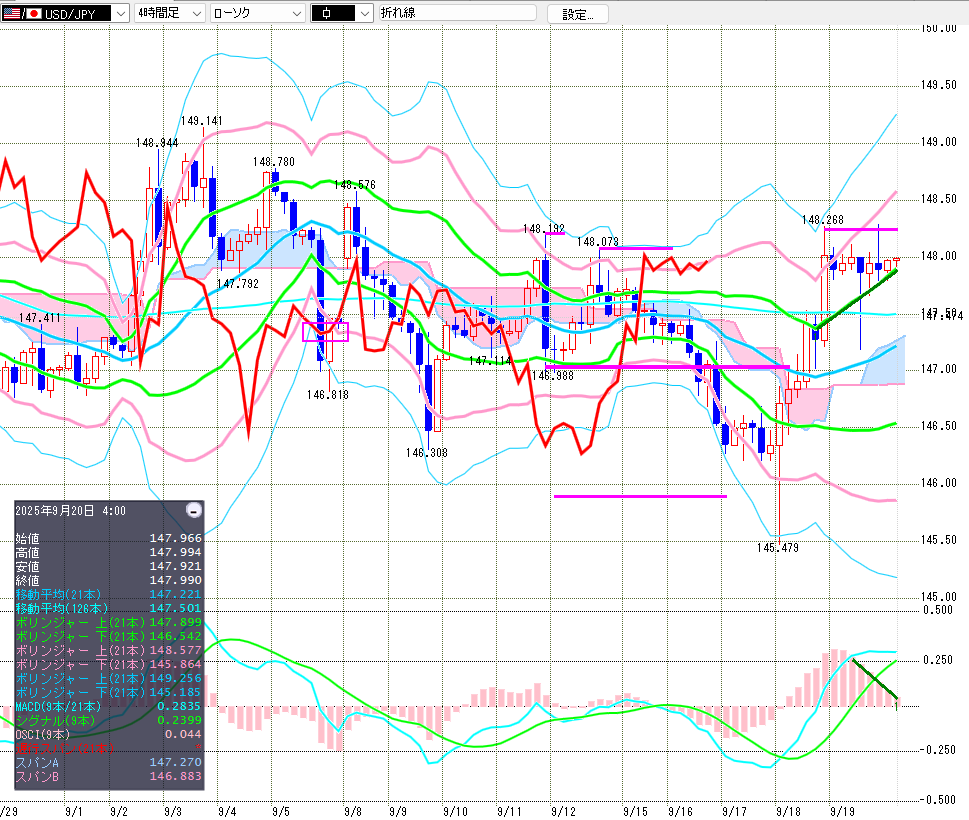
Task: Click the 145.479 low price label
Action: (x=777, y=548)
